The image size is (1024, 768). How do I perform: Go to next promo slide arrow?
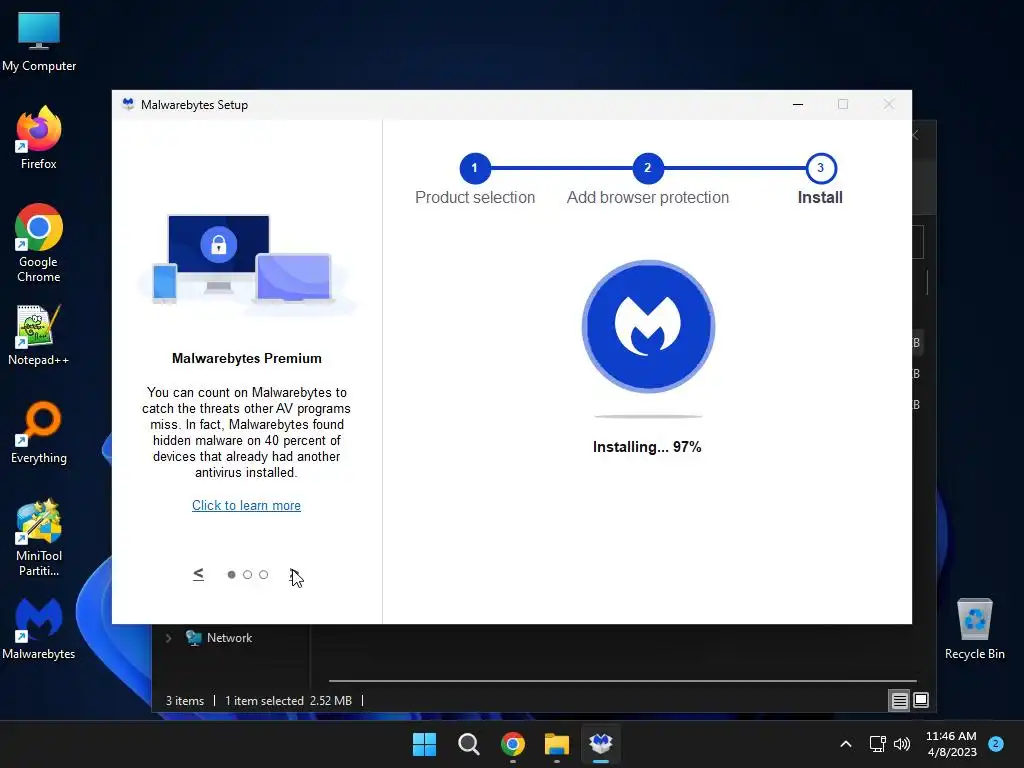pyautogui.click(x=295, y=574)
